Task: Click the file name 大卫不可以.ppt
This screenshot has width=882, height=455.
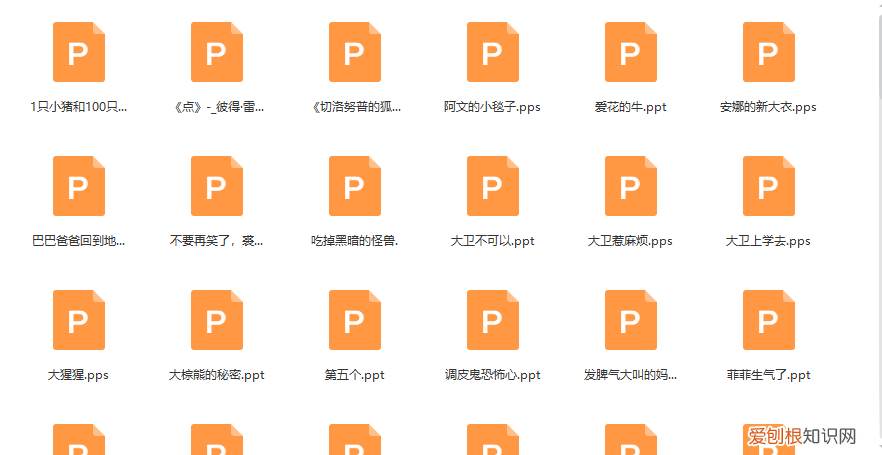Action: click(493, 241)
